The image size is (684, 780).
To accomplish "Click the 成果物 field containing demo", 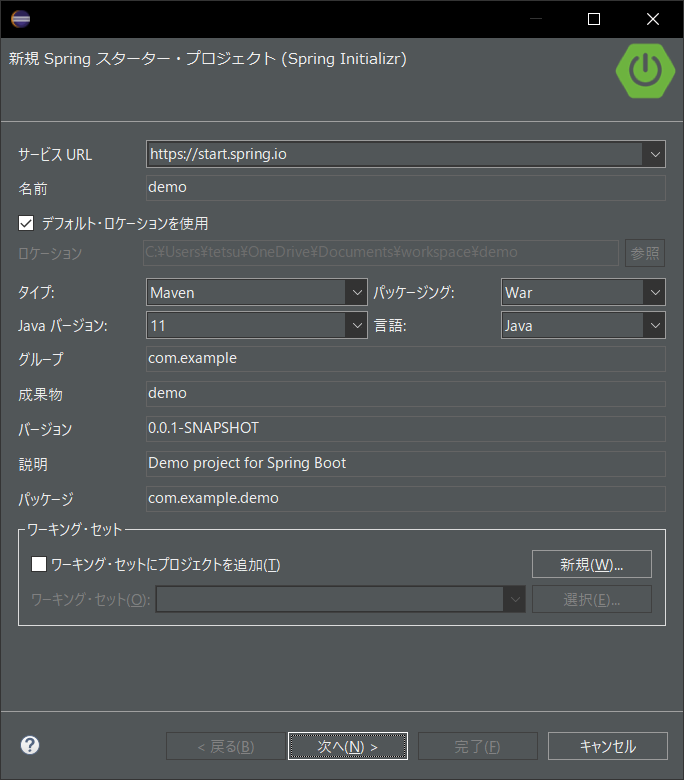I will click(406, 393).
